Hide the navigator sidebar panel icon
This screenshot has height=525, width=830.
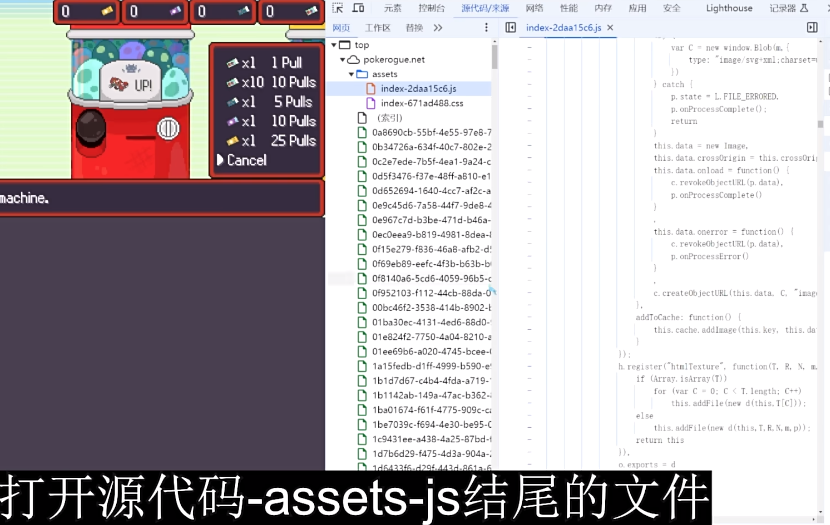tap(510, 28)
